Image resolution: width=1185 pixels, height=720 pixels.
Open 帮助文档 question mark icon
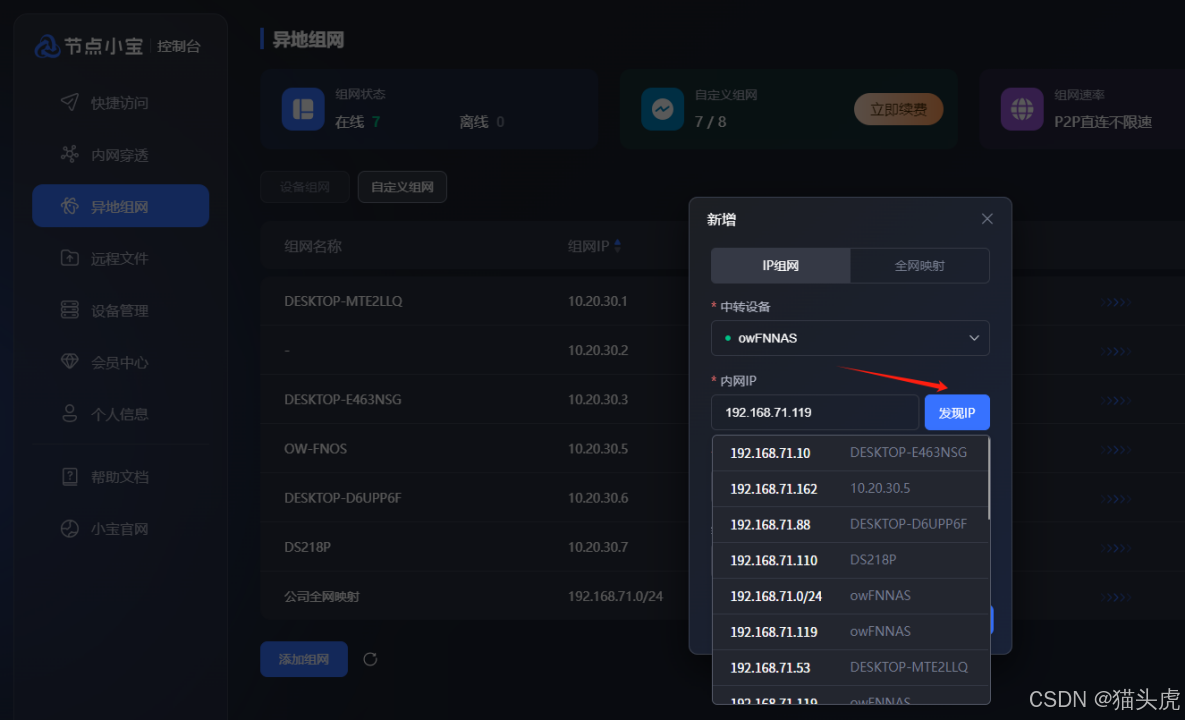coord(69,477)
